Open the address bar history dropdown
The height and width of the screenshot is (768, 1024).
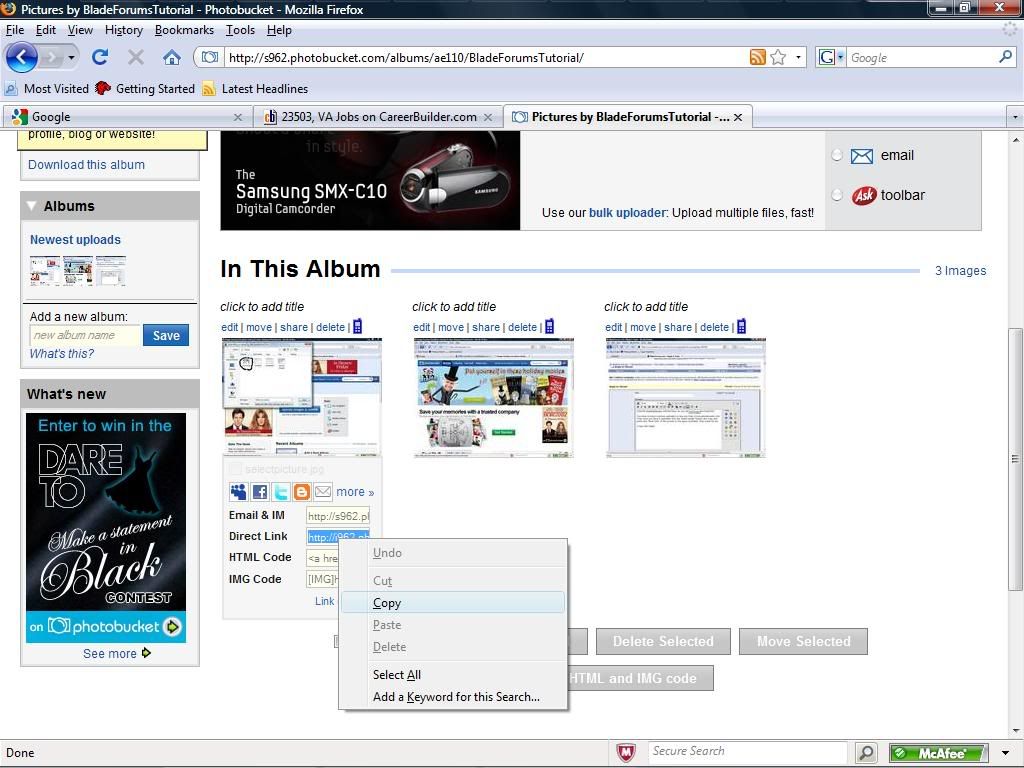pos(798,57)
